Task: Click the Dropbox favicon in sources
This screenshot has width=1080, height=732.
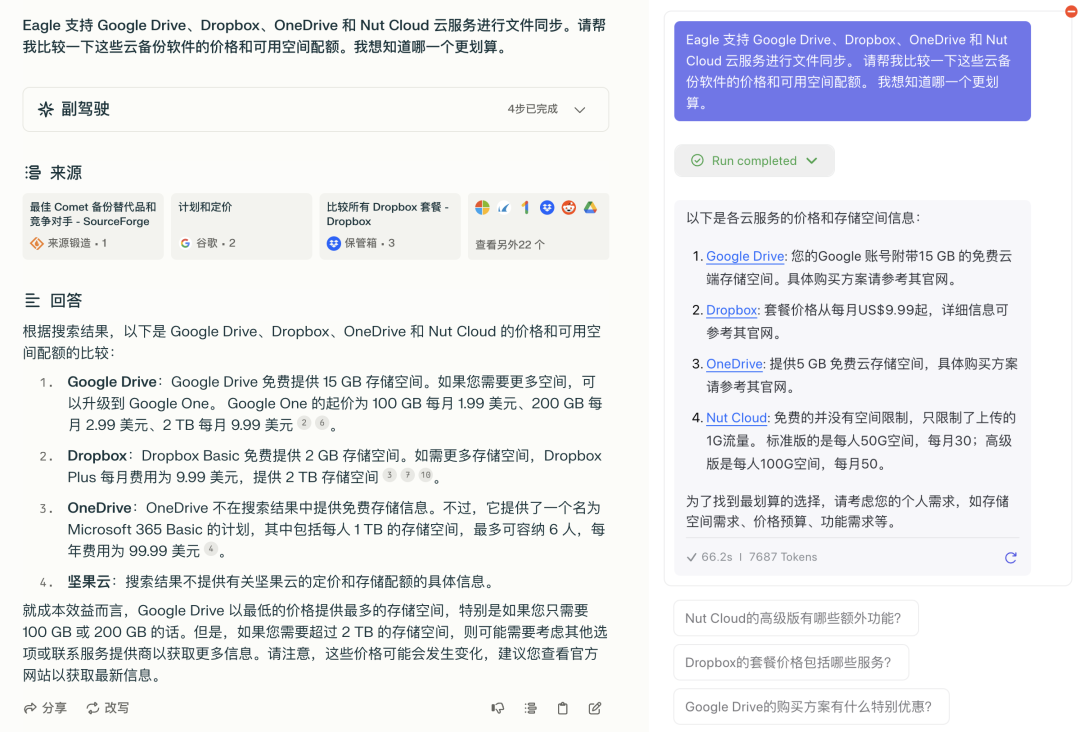Action: [x=547, y=207]
